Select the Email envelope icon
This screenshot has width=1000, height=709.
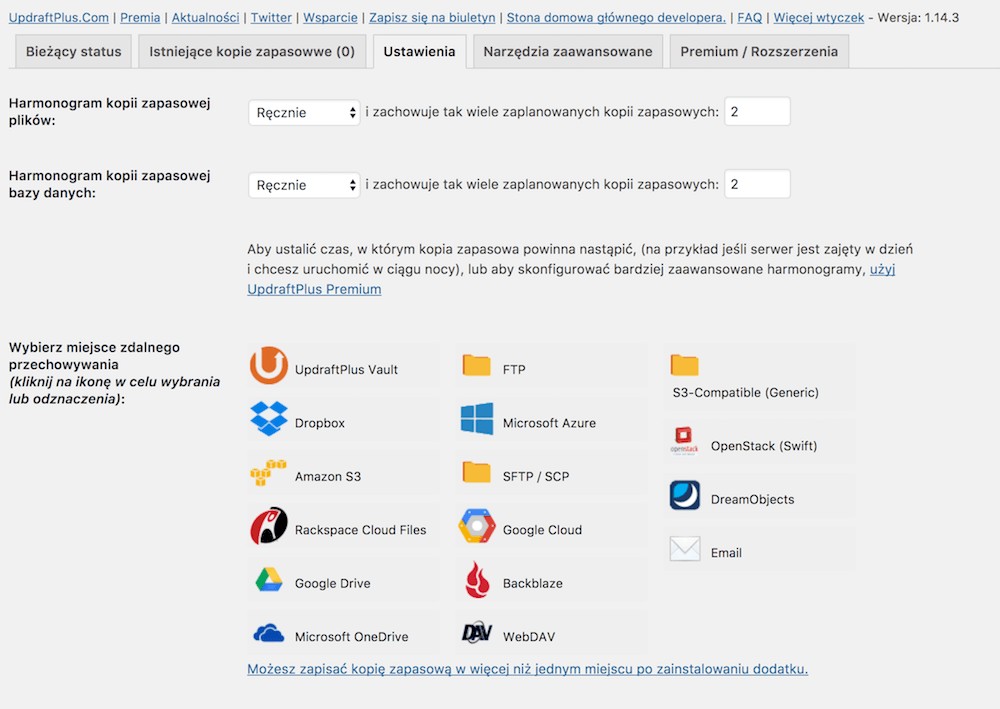point(684,548)
